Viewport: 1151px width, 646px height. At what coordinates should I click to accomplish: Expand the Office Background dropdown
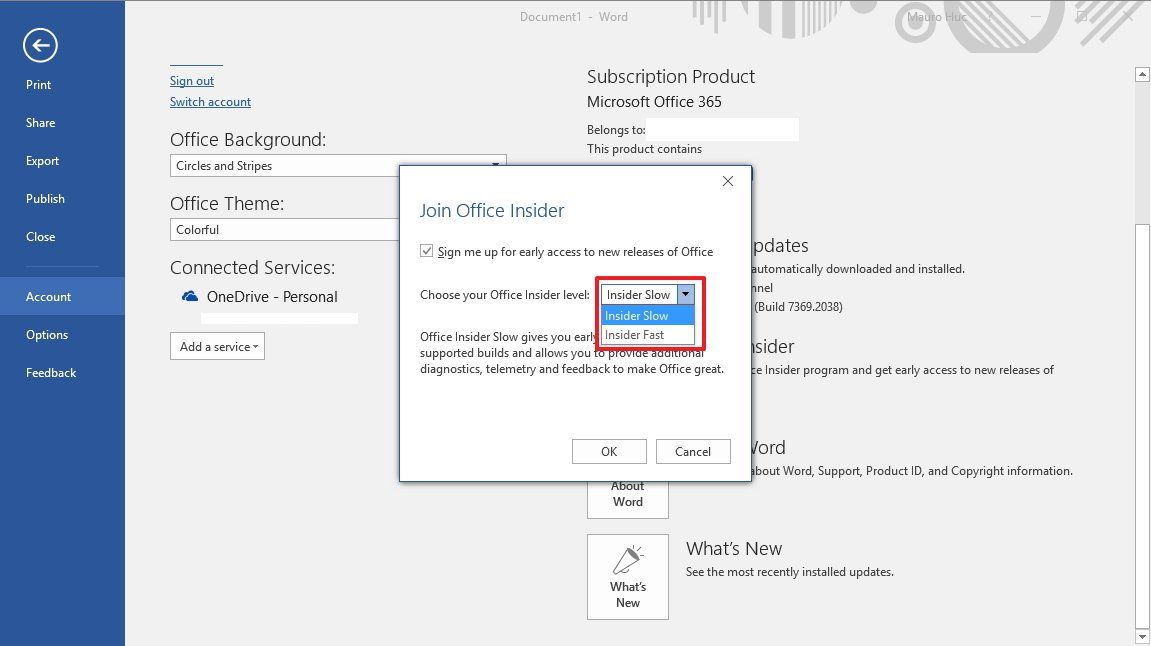click(494, 165)
